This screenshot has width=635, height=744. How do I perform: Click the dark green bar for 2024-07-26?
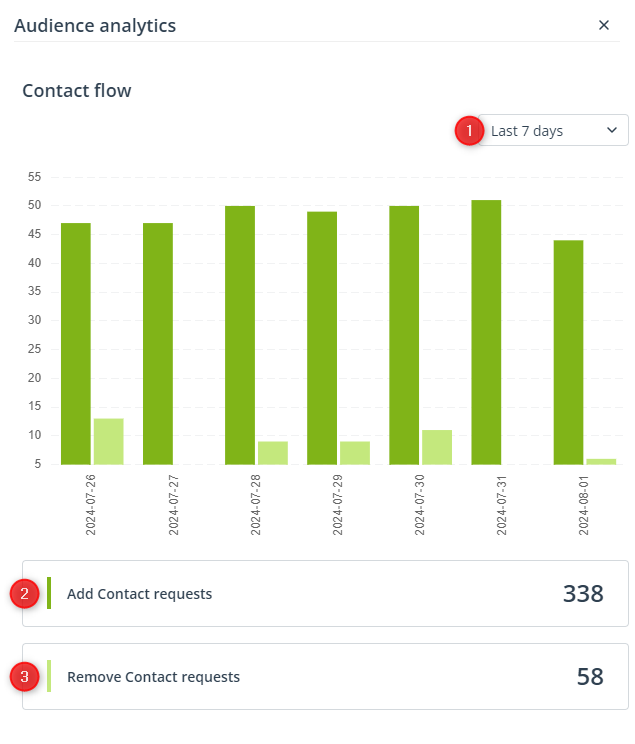click(76, 344)
